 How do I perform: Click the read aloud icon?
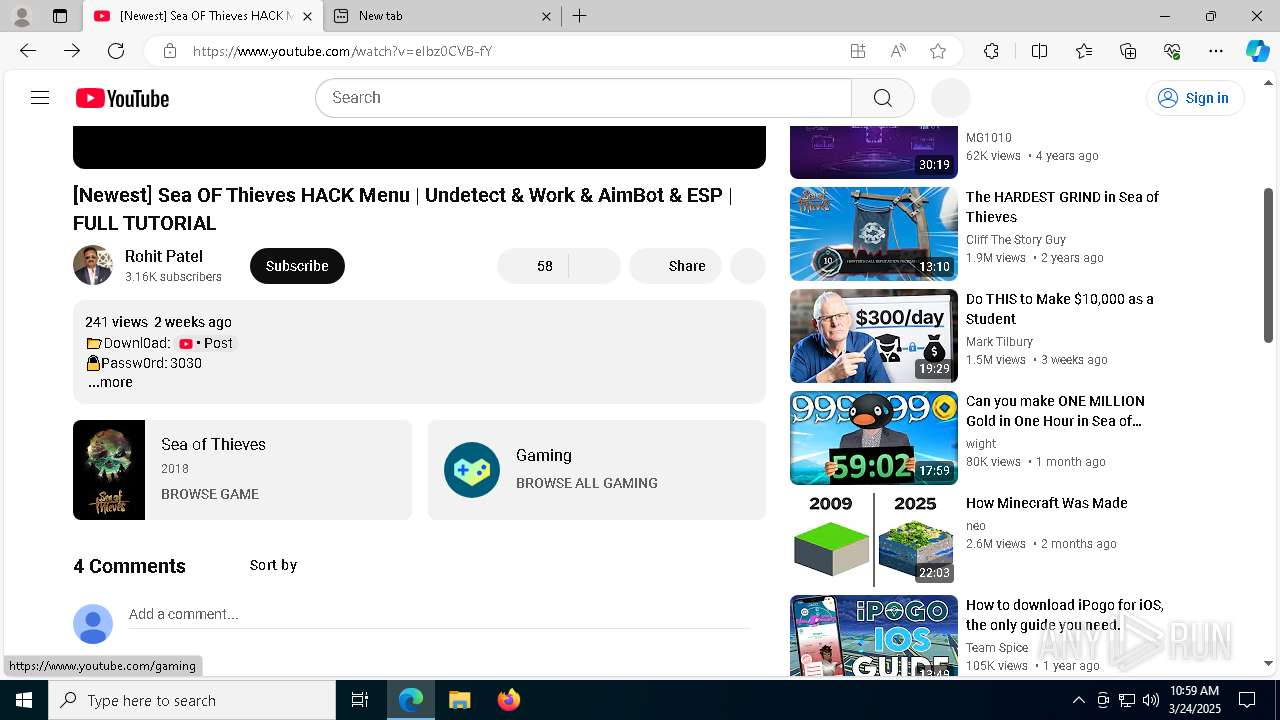pyautogui.click(x=898, y=51)
